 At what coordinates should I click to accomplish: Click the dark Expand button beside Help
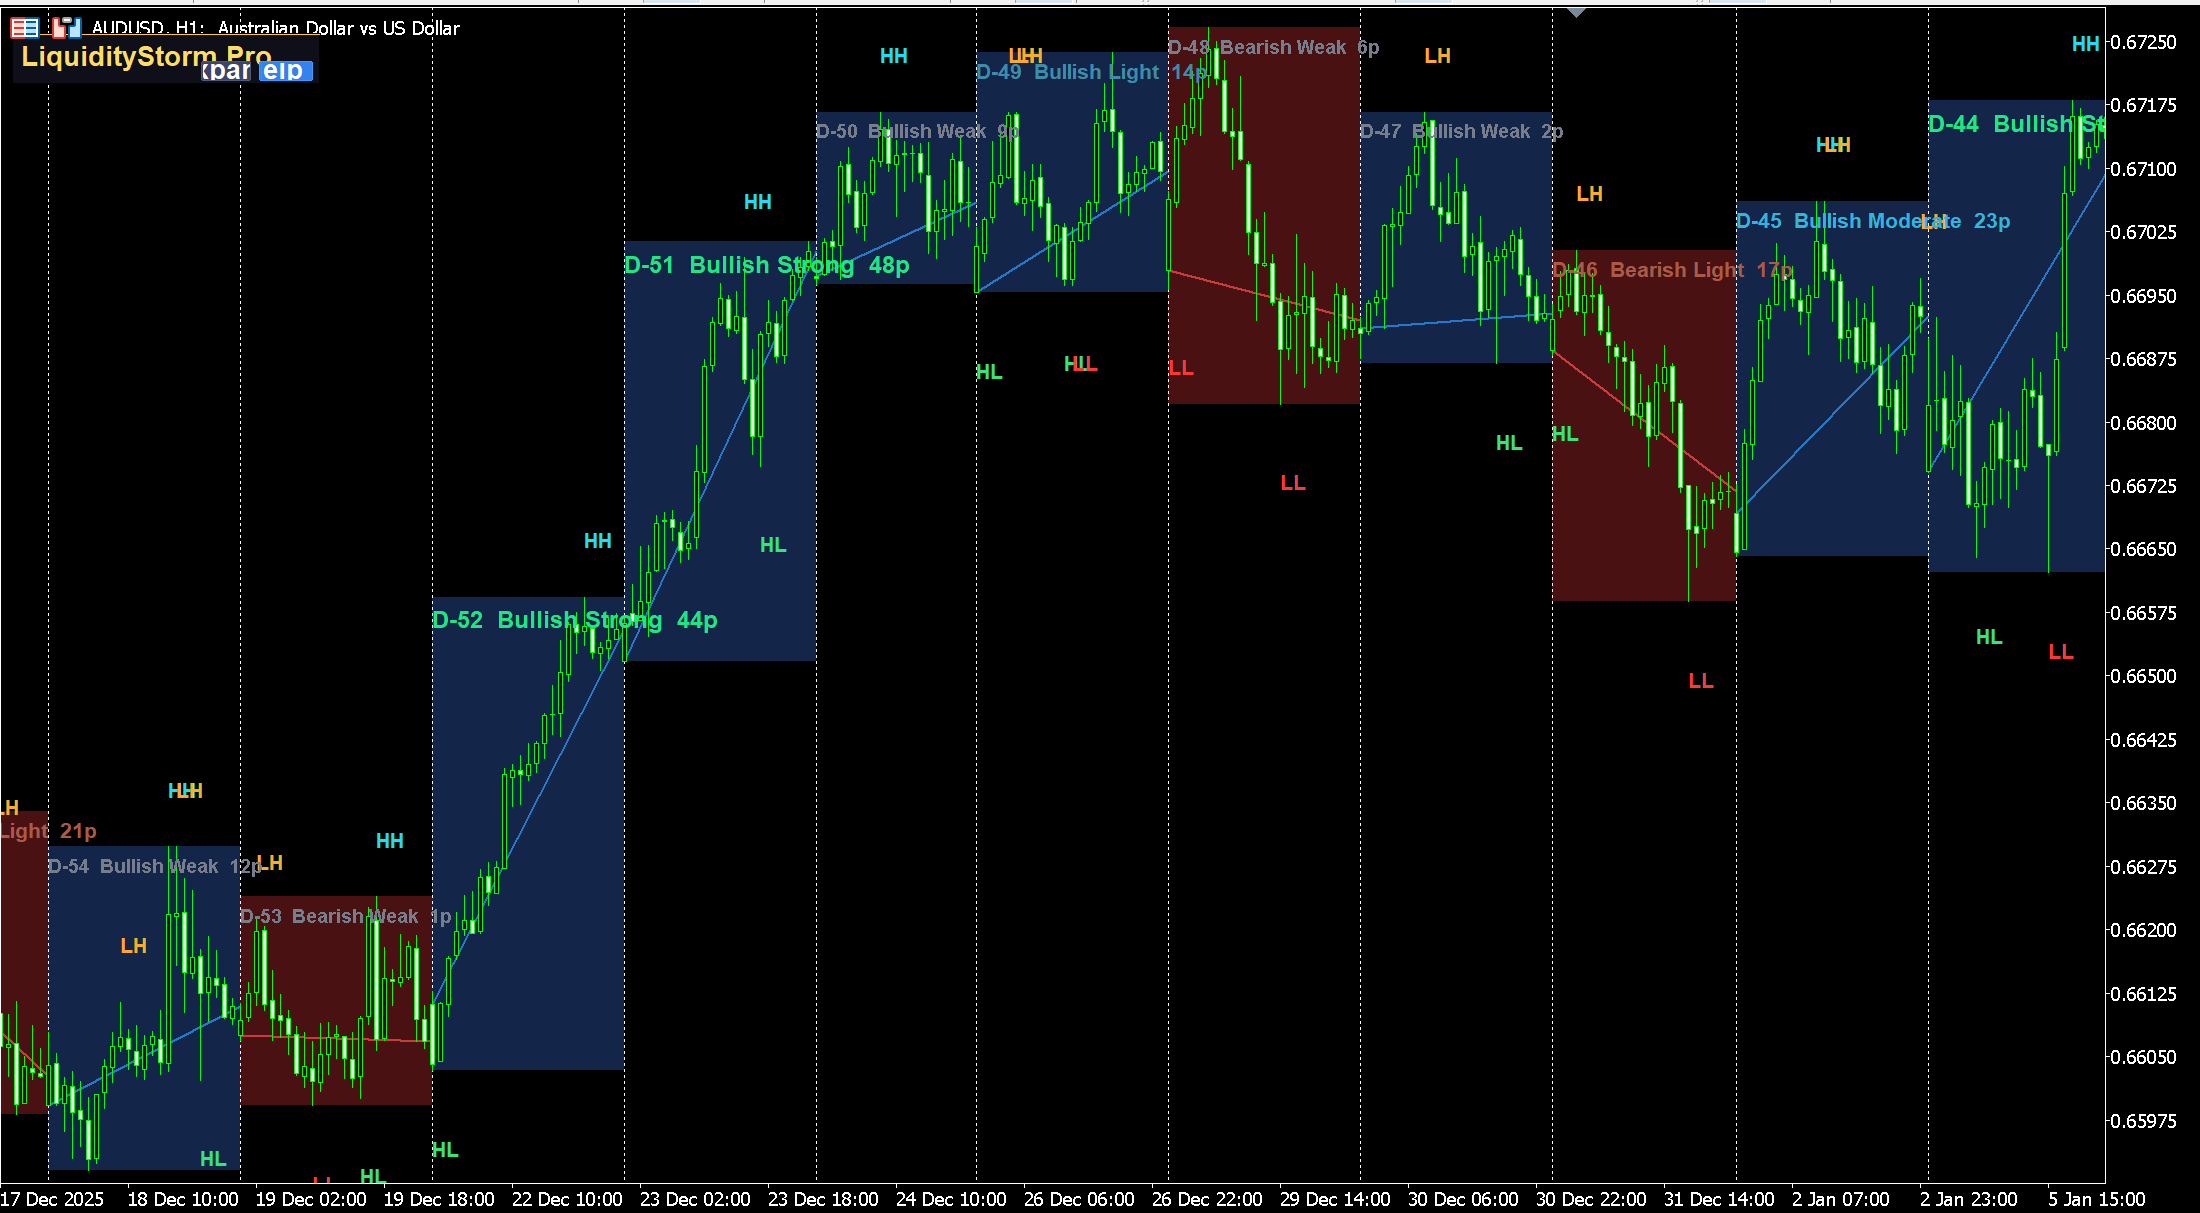click(x=227, y=71)
